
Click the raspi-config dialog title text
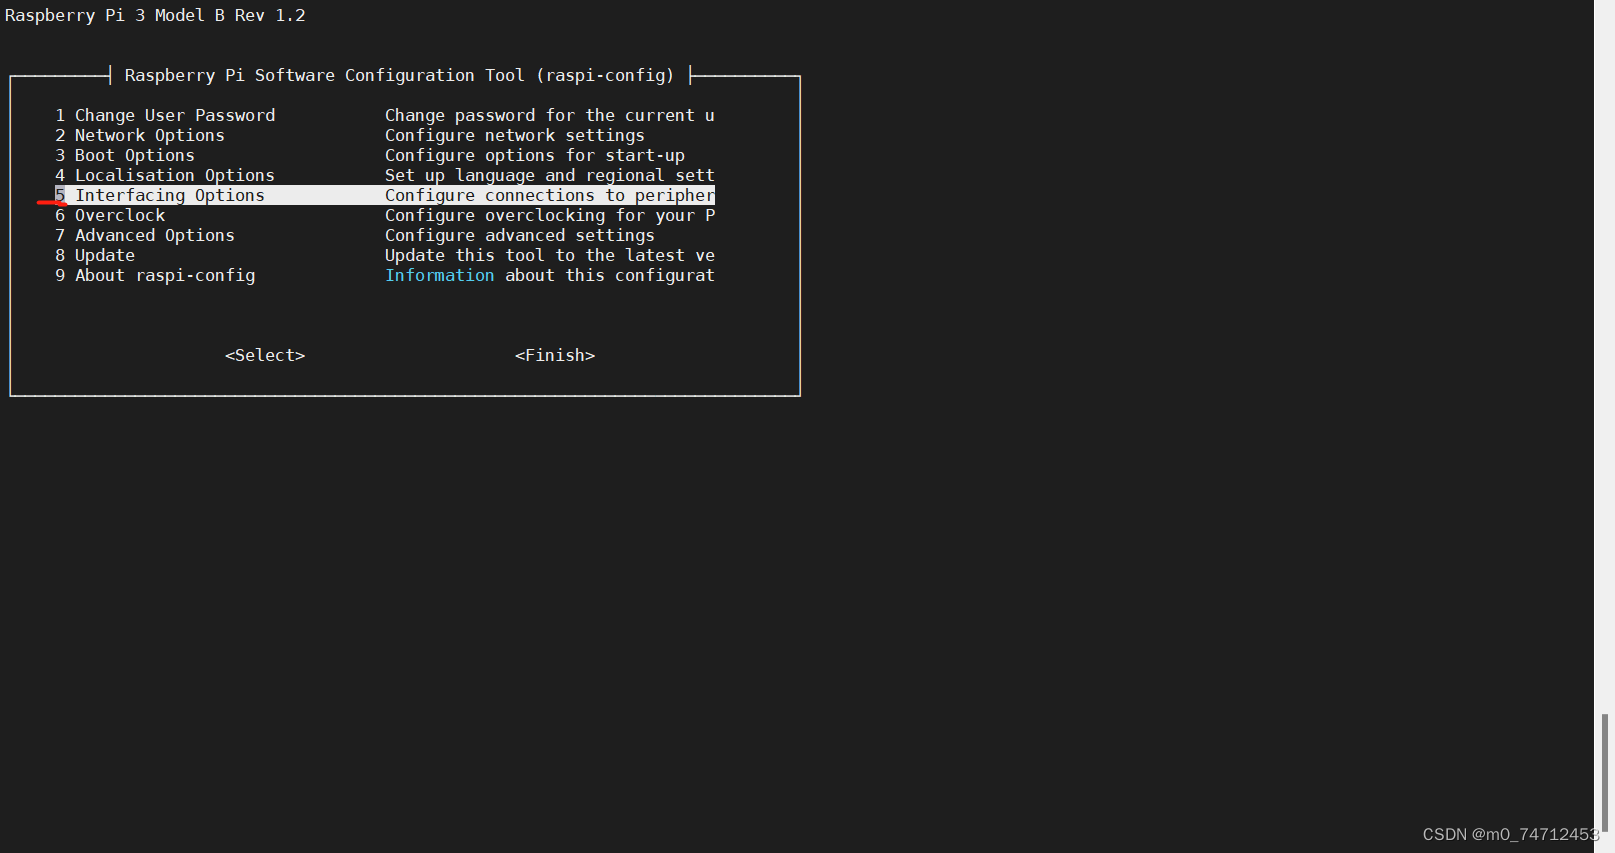point(399,75)
